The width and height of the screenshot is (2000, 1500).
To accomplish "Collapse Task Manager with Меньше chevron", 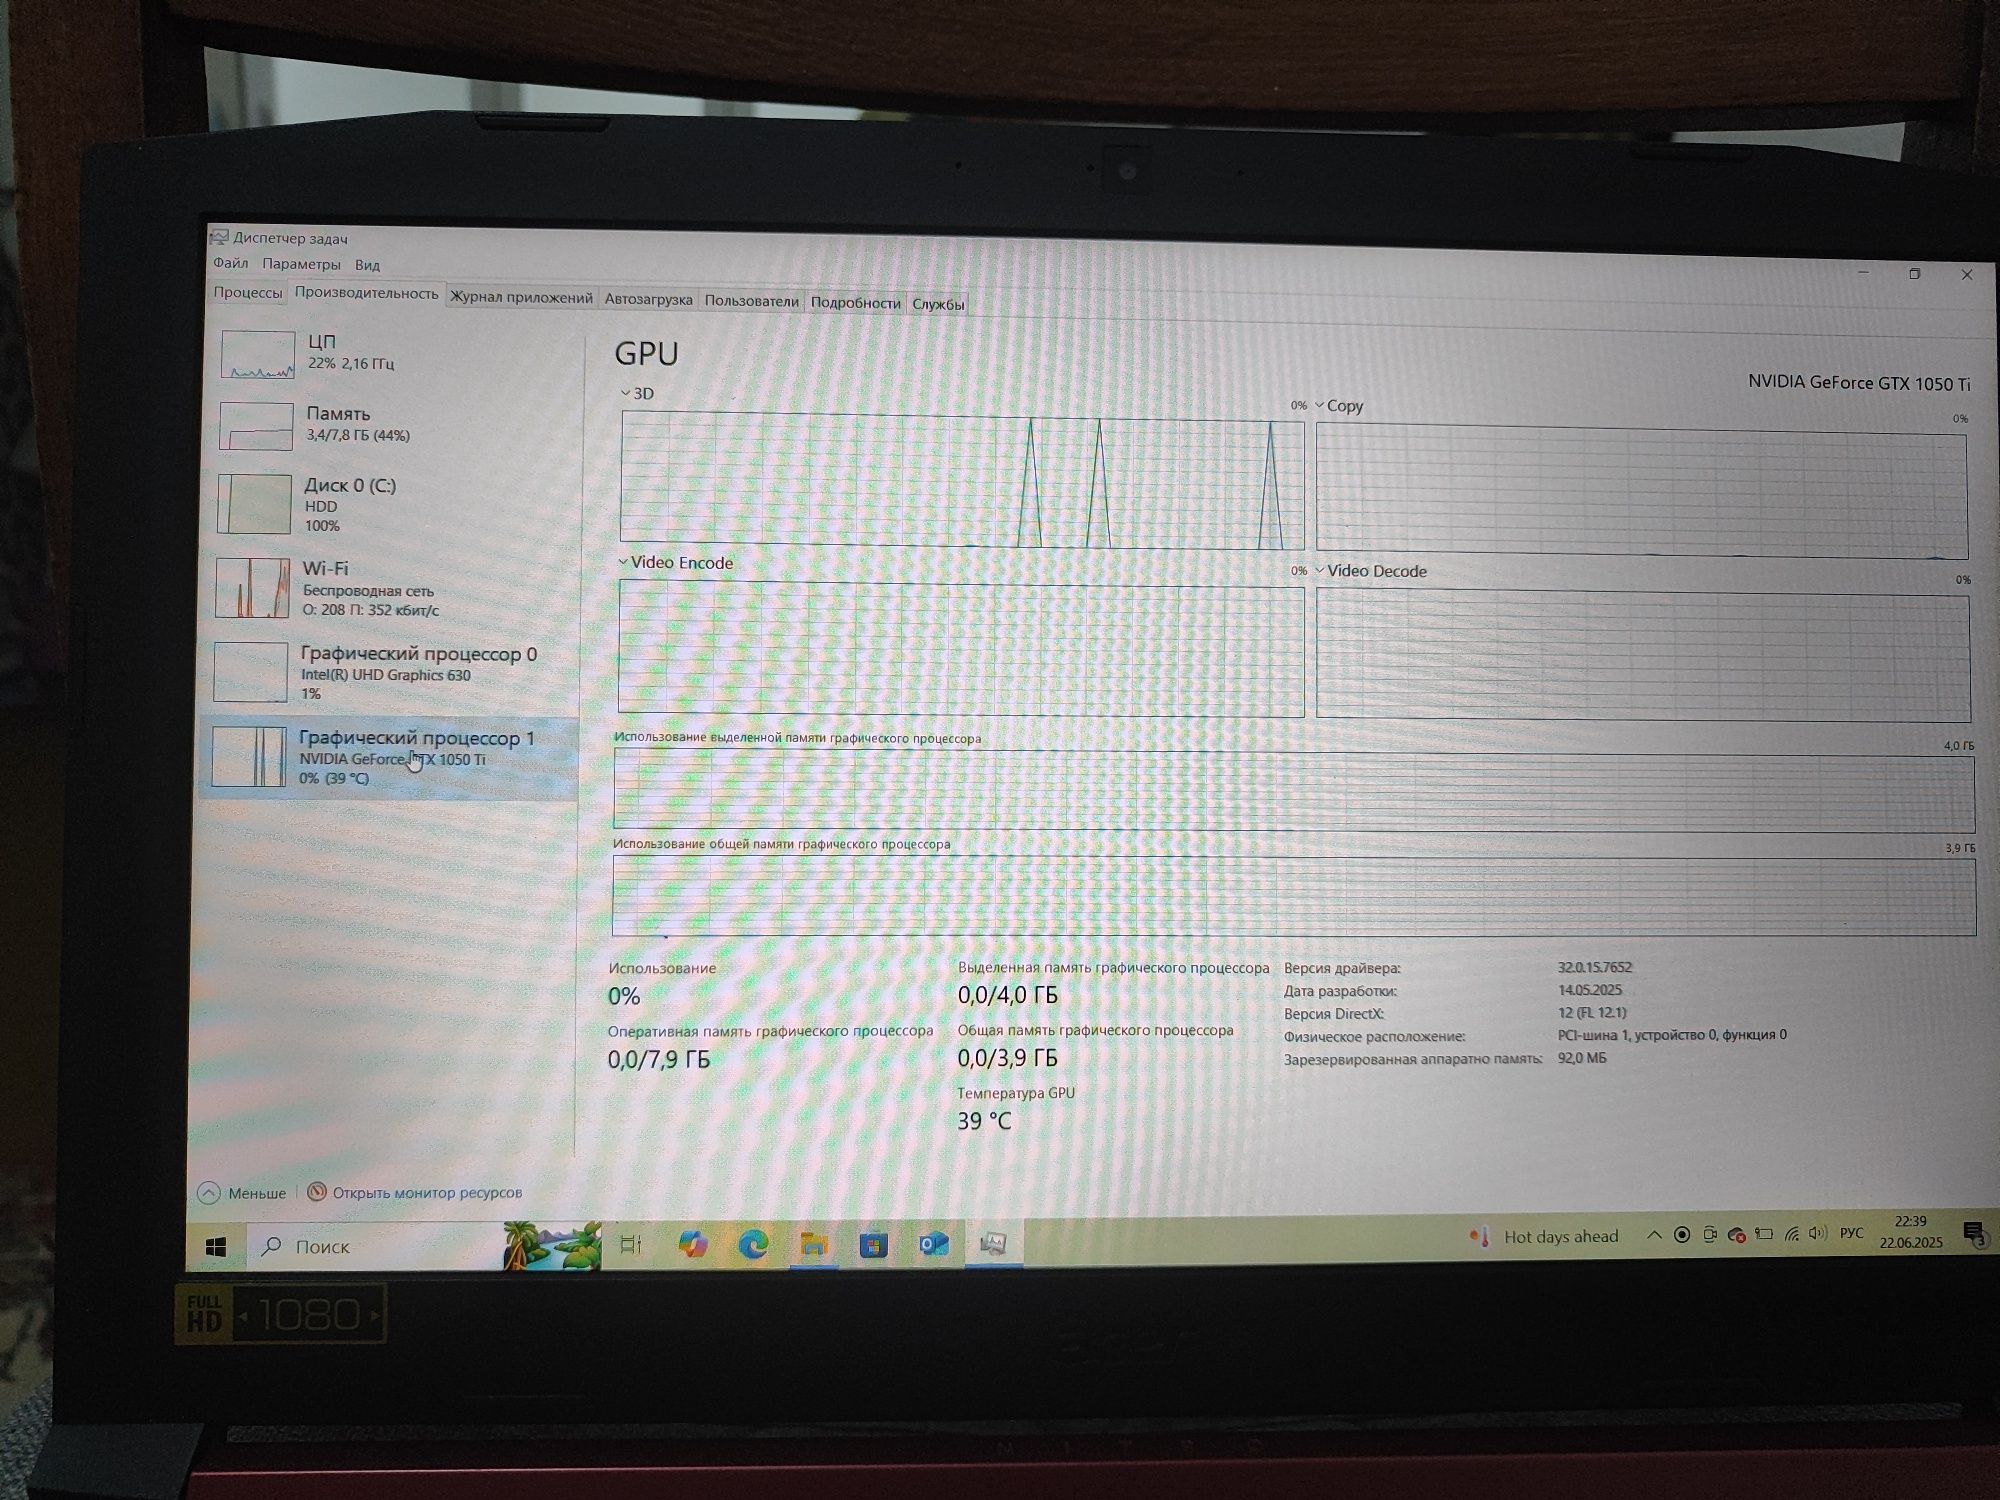I will coord(209,1192).
